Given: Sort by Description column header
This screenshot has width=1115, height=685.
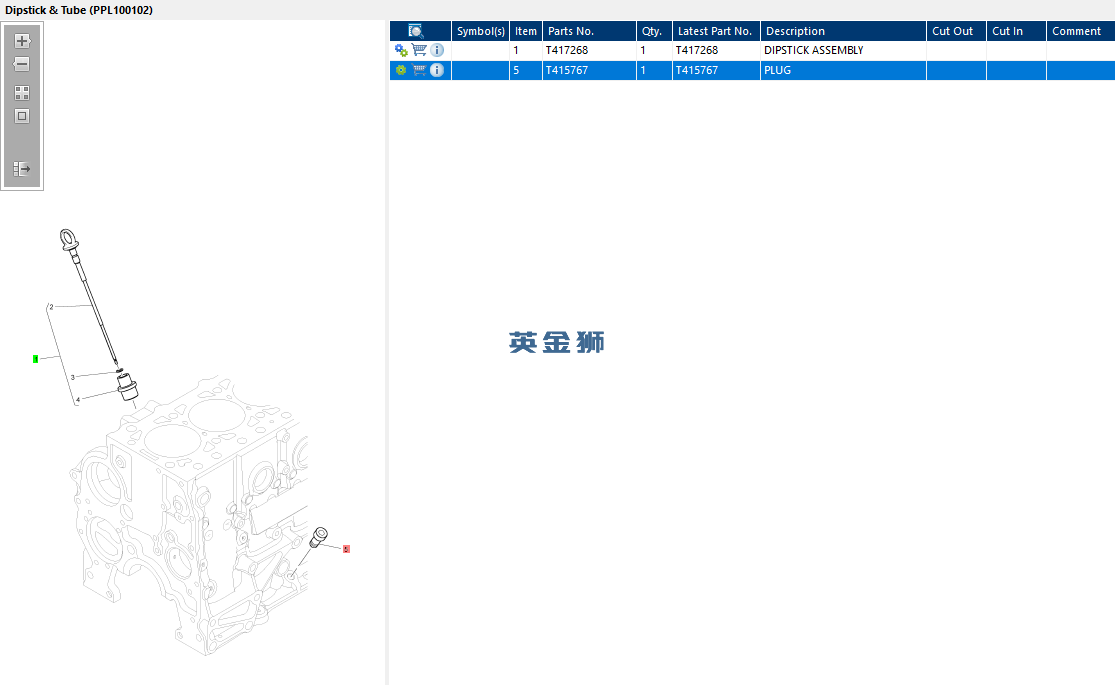Looking at the screenshot, I should pyautogui.click(x=843, y=31).
